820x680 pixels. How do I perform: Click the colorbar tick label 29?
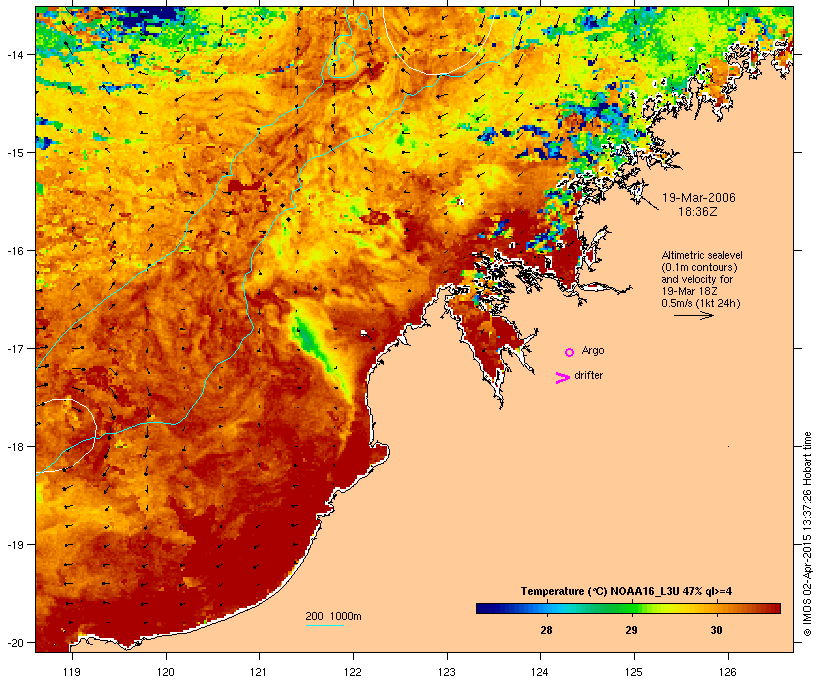631,630
